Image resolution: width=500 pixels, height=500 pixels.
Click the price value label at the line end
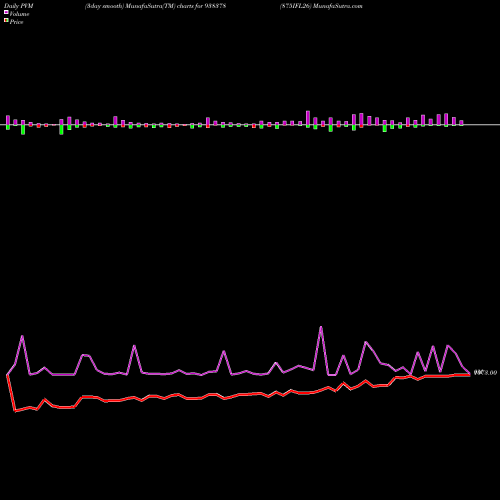pyautogui.click(x=485, y=372)
